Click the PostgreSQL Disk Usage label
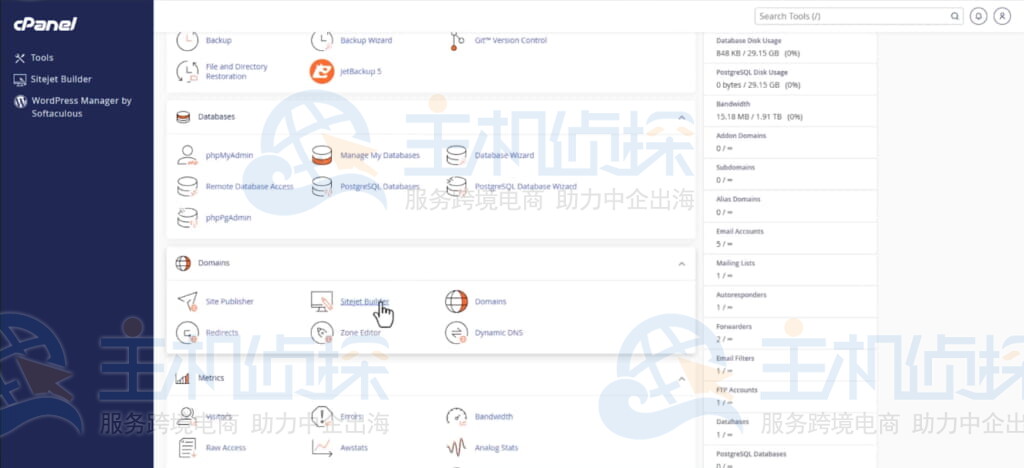 click(x=752, y=72)
